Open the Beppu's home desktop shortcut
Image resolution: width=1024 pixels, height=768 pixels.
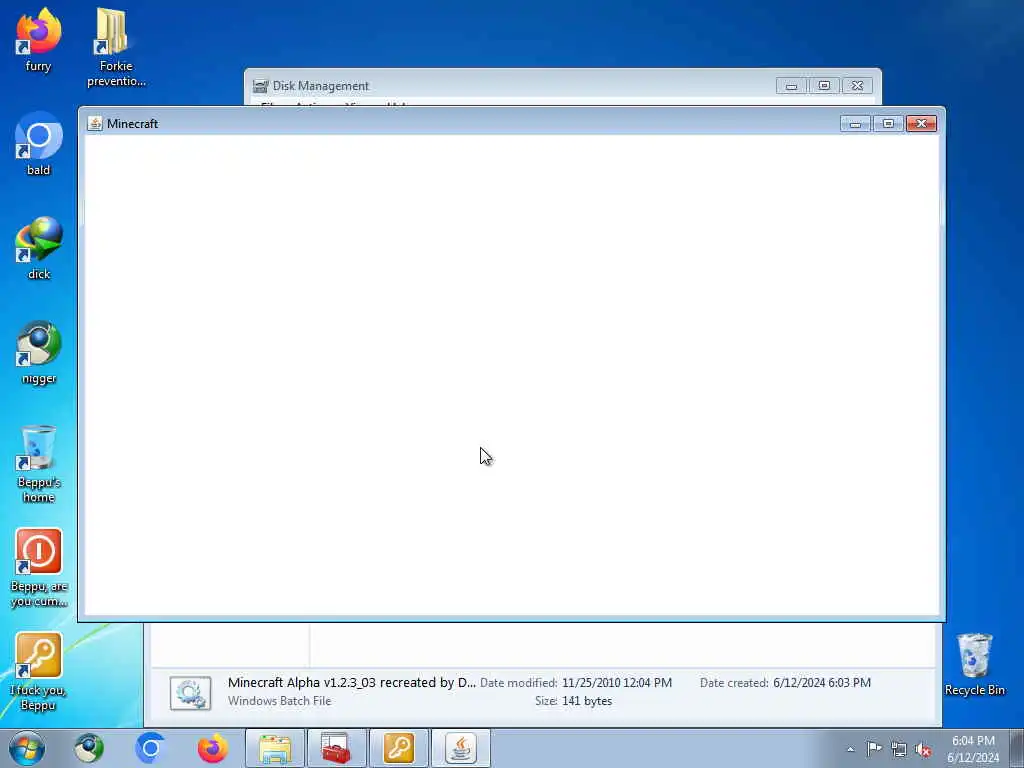click(x=39, y=464)
